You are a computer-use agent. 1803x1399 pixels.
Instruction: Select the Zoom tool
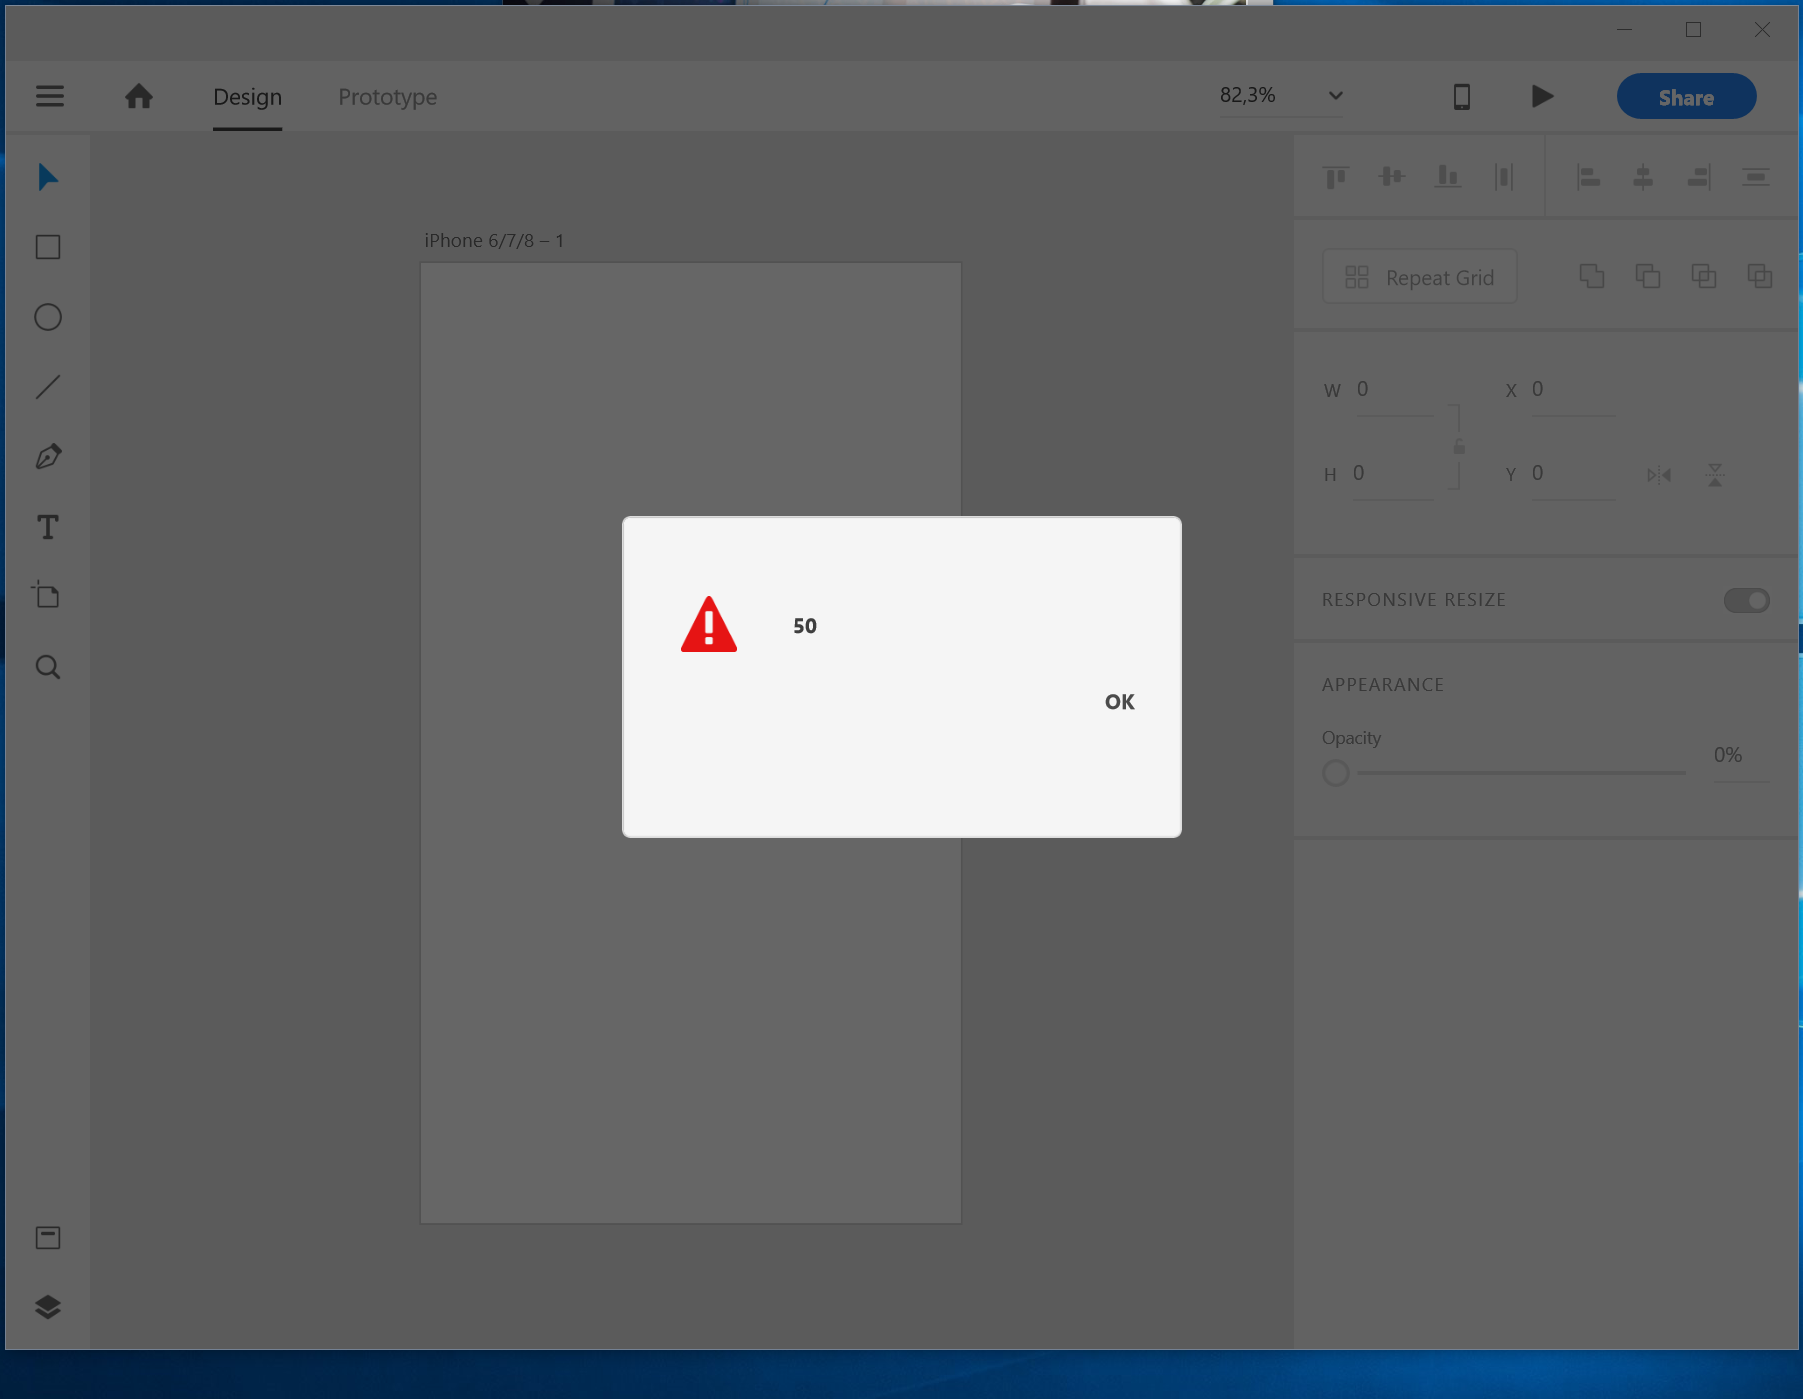(x=47, y=667)
